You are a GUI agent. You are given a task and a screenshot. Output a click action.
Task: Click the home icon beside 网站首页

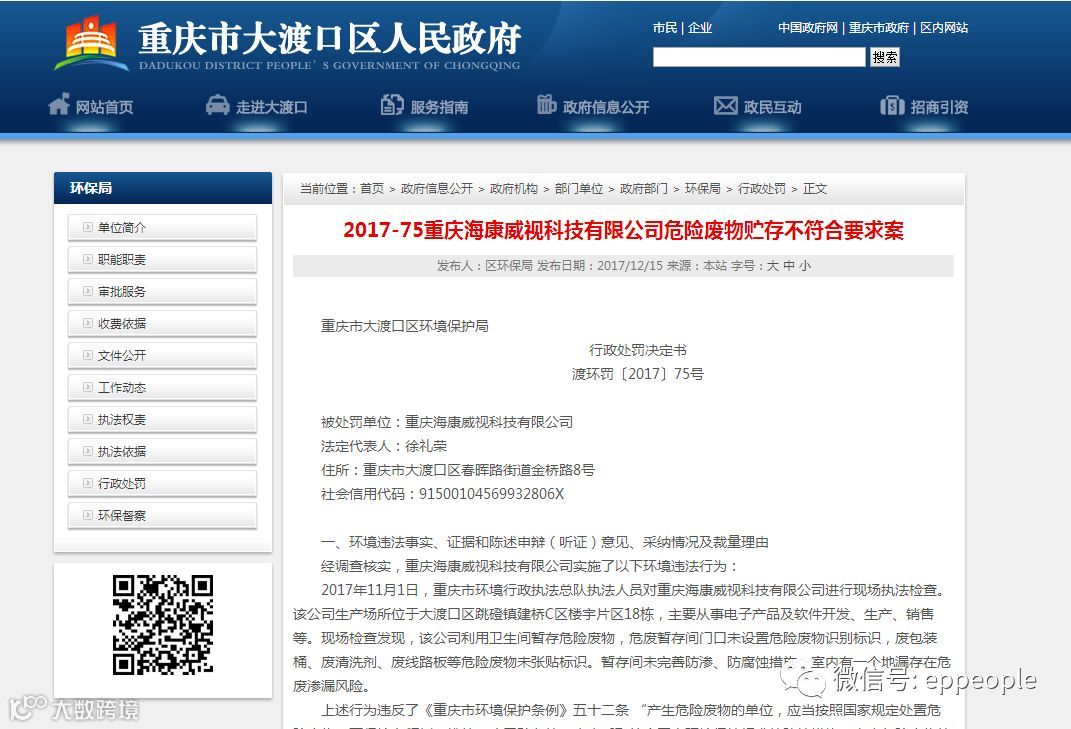tap(59, 105)
